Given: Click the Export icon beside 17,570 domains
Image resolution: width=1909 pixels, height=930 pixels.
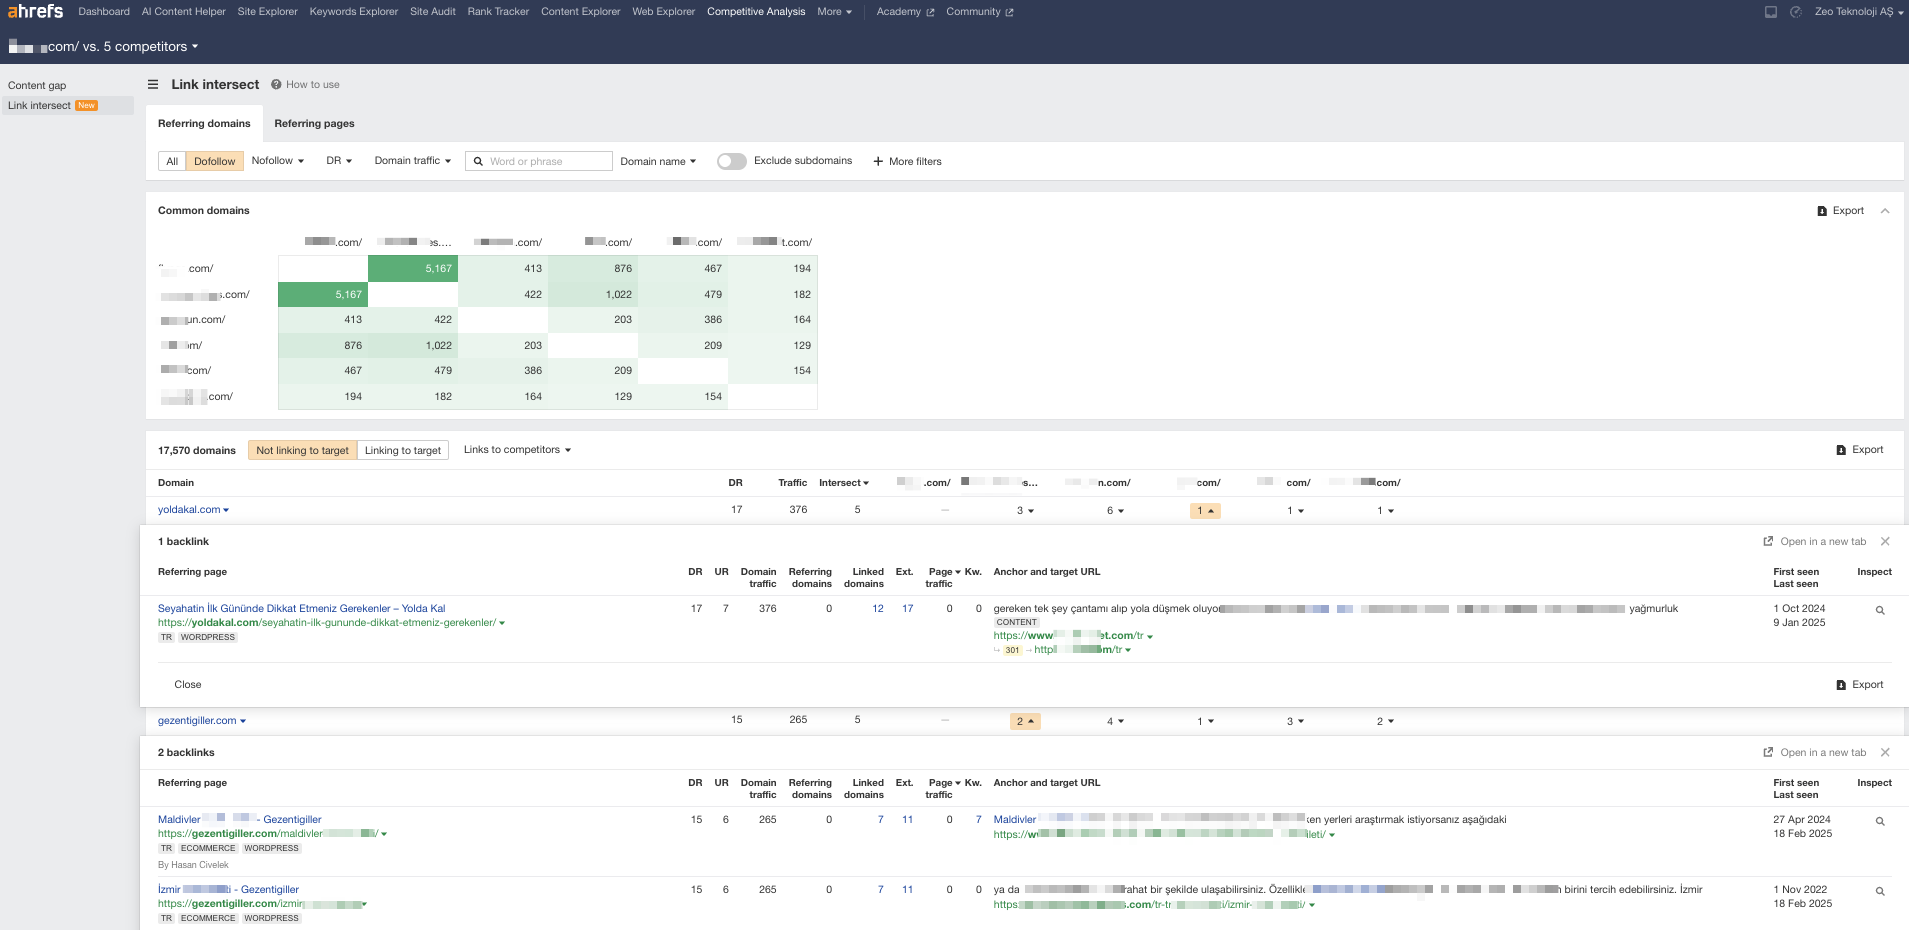Looking at the screenshot, I should tap(1841, 450).
